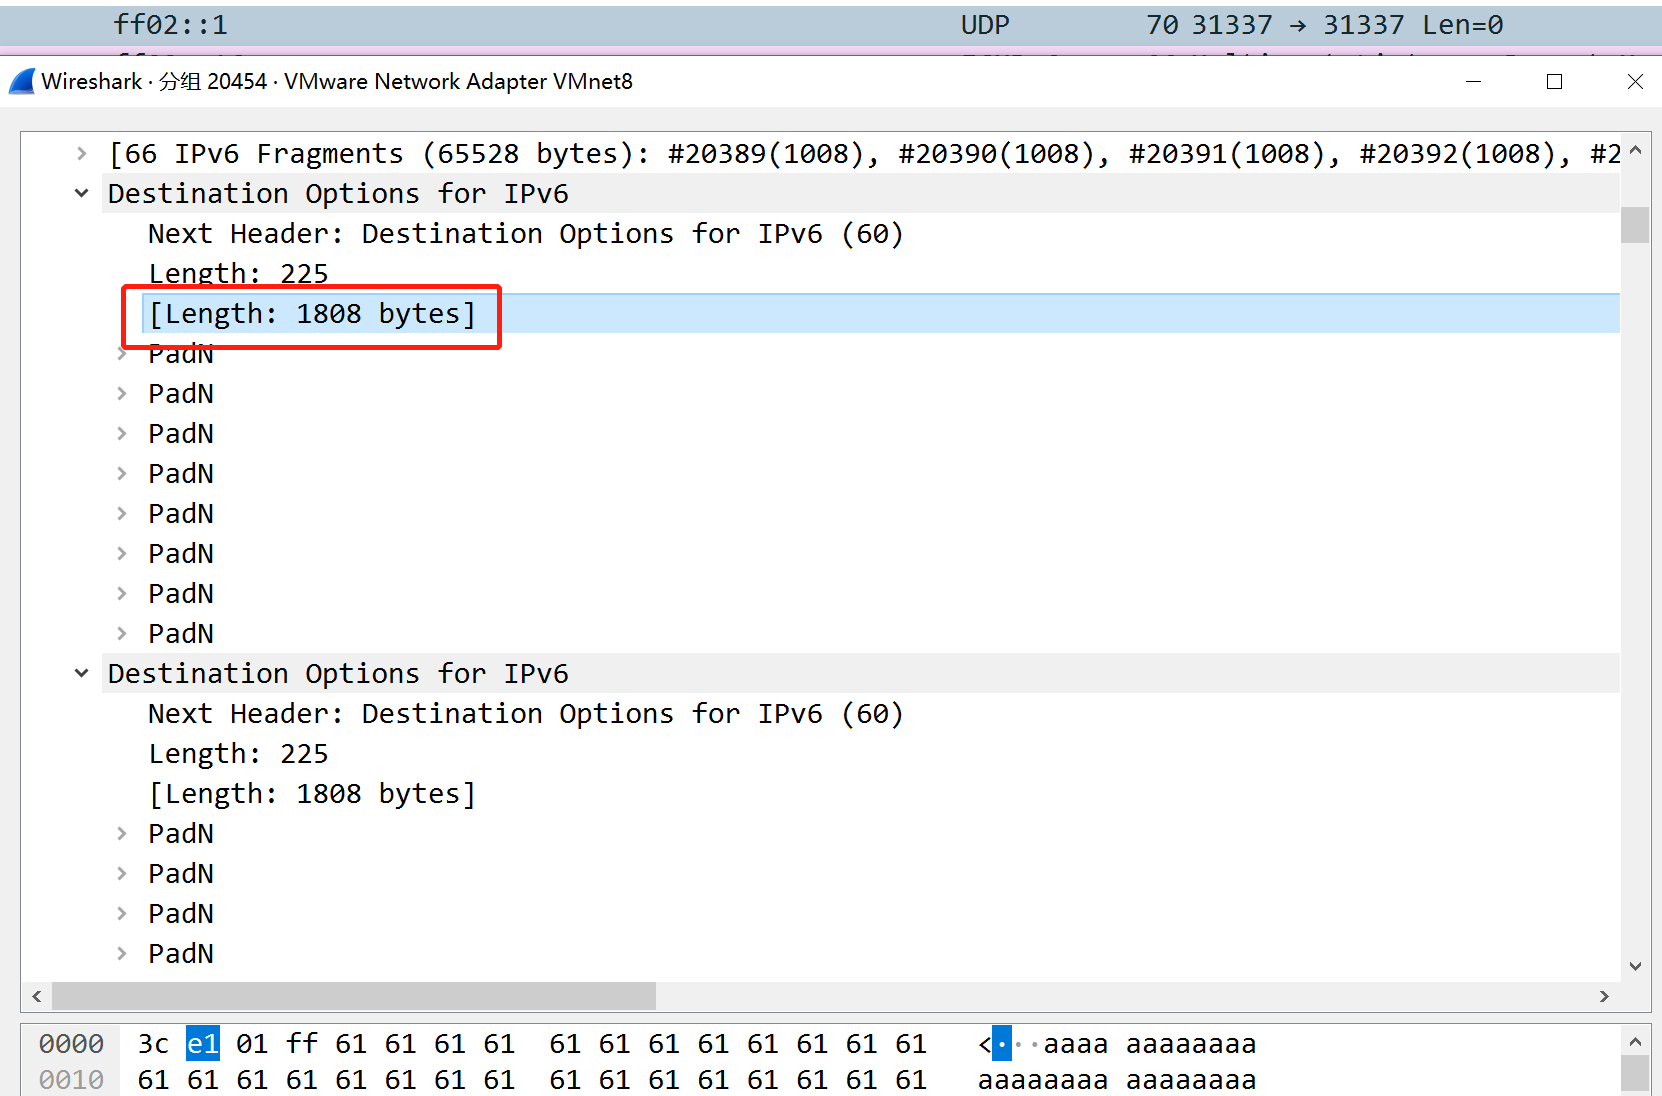Click the highlighted dot in the ASCII column

coord(1002,1044)
